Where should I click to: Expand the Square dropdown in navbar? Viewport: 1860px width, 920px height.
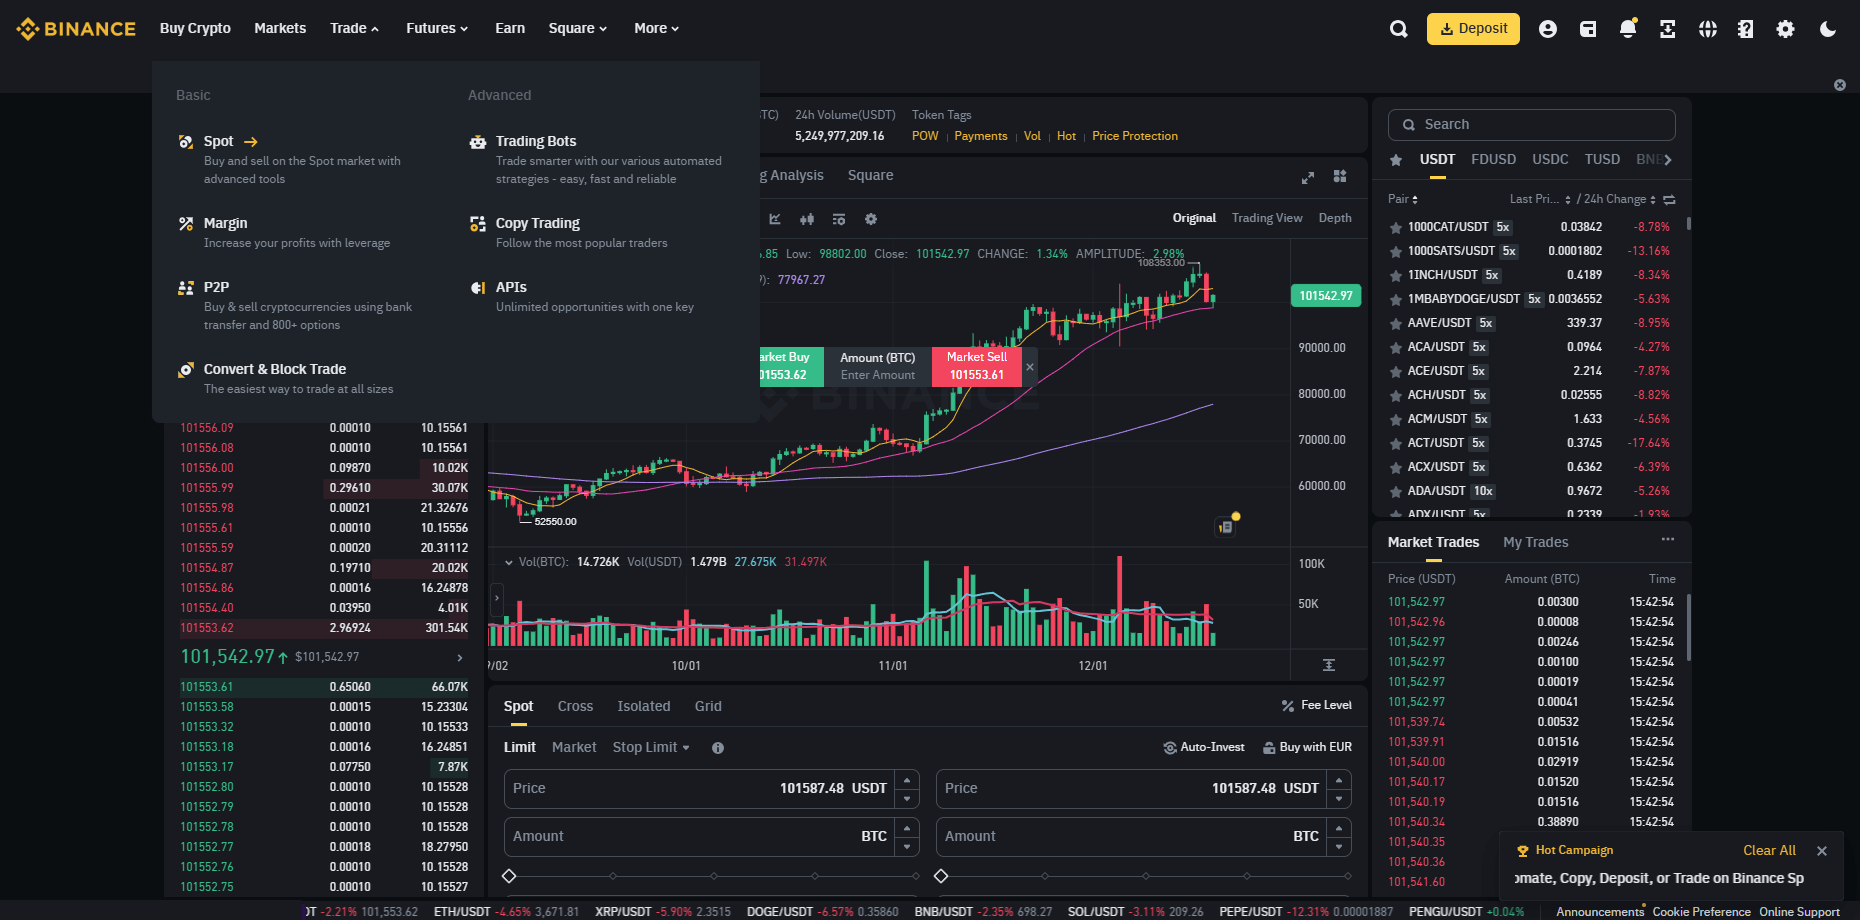(578, 28)
